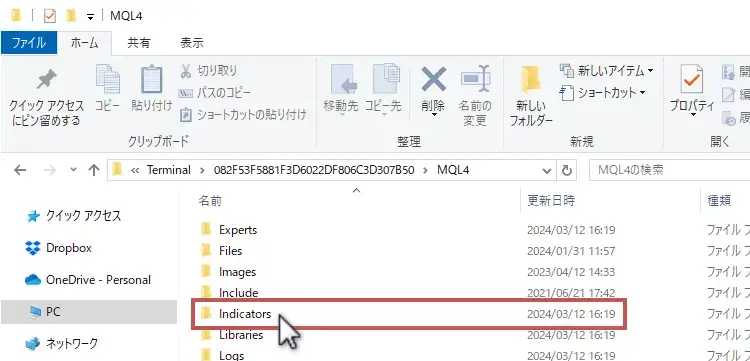Click the Experts folder icon

[x=206, y=230]
